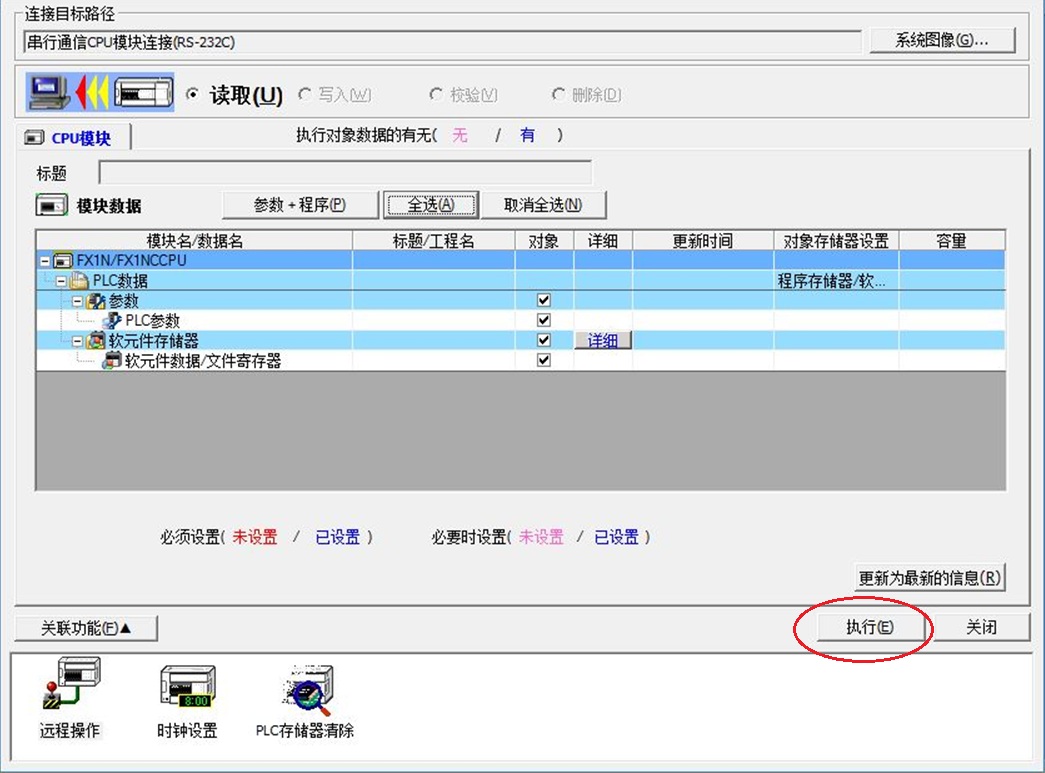Click into the 标题 title input field
This screenshot has height=773, width=1045.
345,173
